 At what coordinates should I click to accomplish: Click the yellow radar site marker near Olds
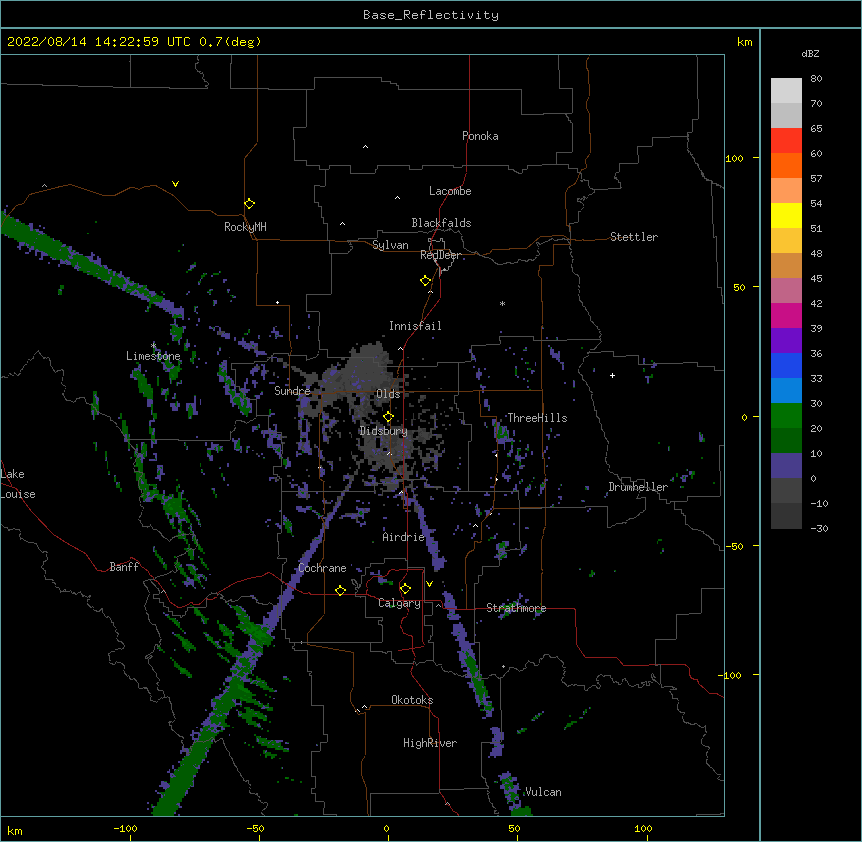(389, 417)
